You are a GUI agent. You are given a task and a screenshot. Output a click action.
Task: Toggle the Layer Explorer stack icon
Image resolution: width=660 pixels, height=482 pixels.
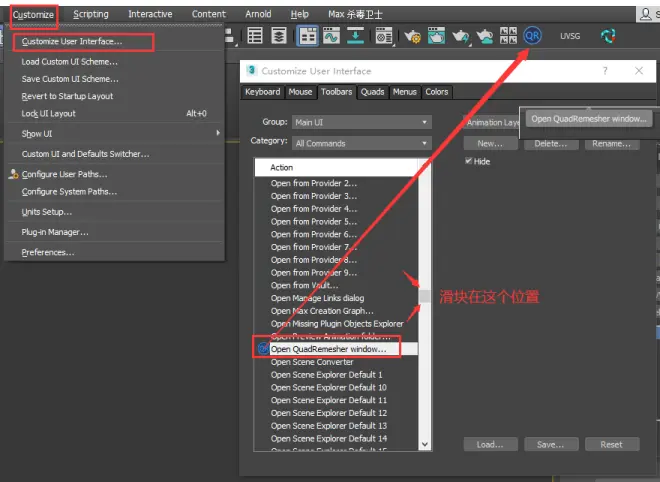tap(279, 36)
